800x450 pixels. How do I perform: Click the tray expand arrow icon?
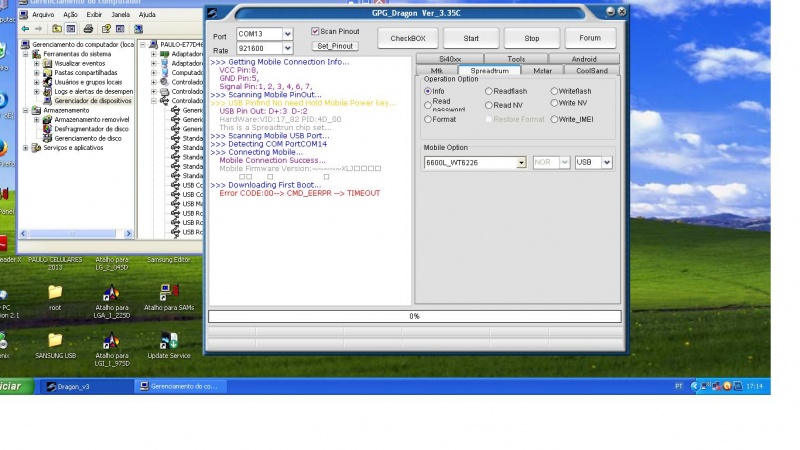694,386
